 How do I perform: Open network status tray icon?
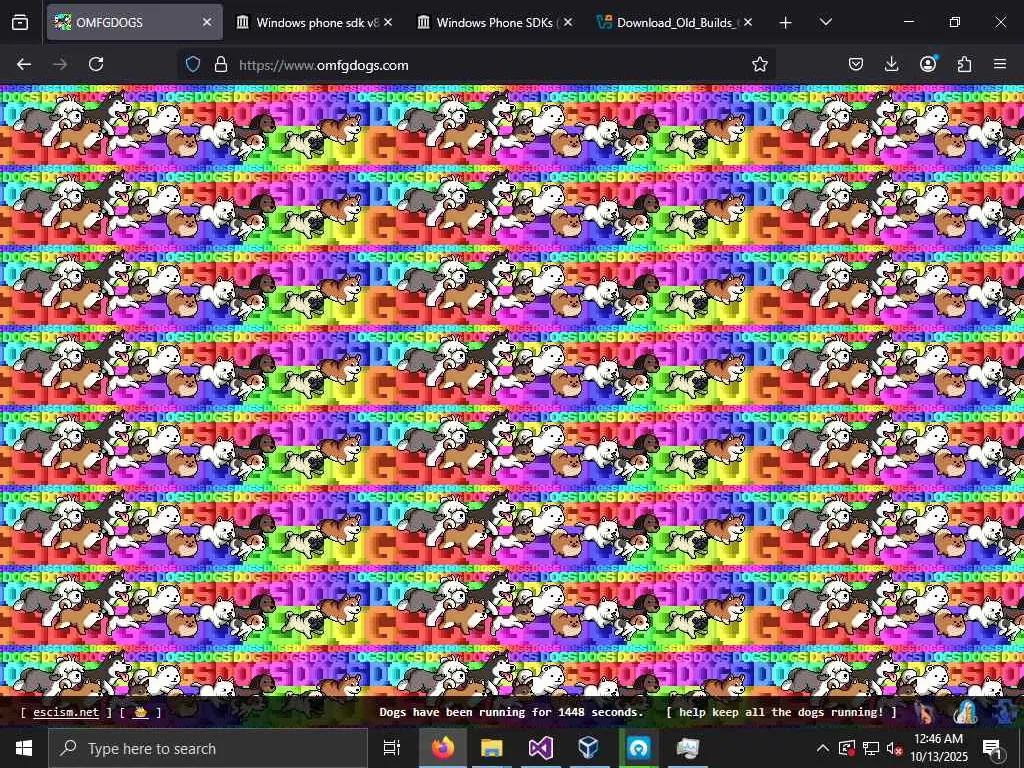point(871,748)
